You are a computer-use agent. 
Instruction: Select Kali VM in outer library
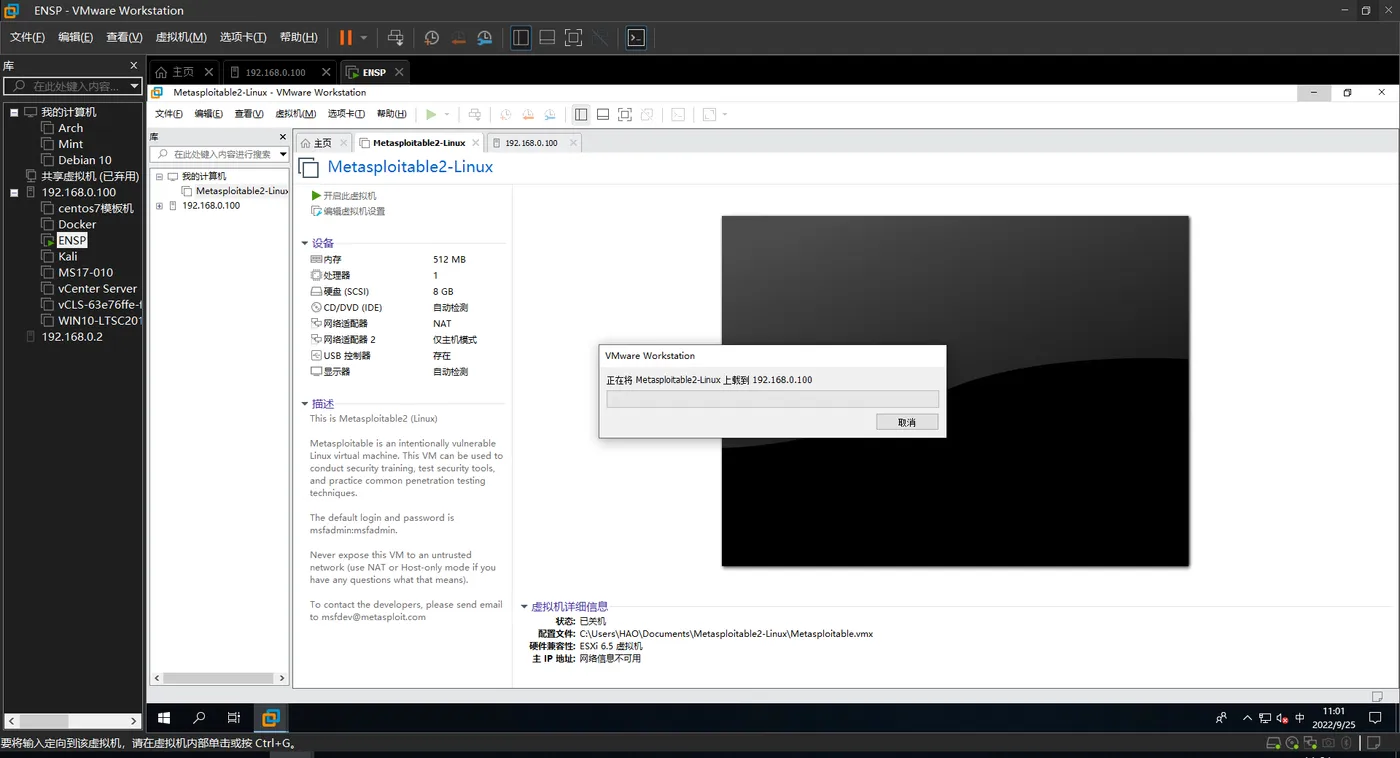(x=68, y=256)
